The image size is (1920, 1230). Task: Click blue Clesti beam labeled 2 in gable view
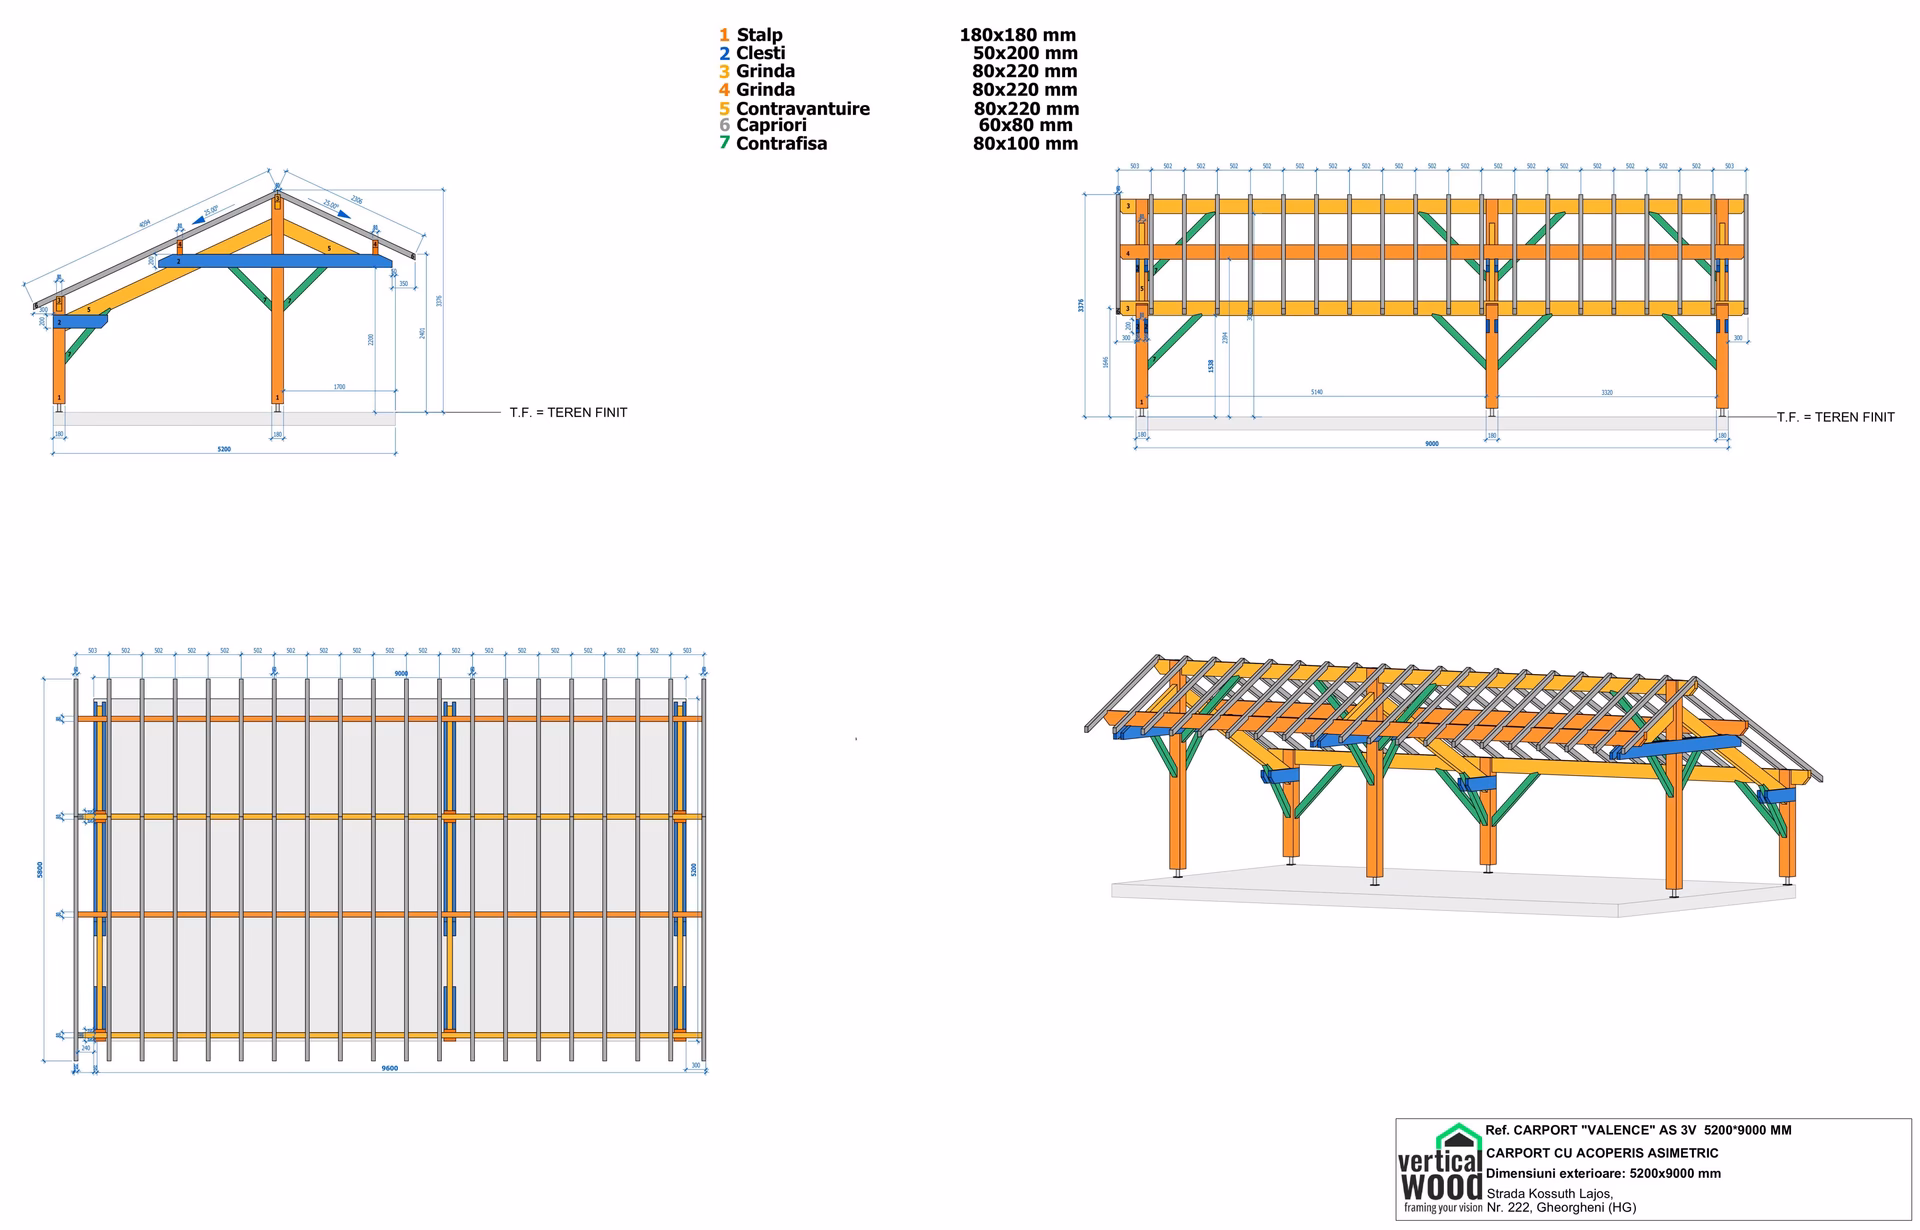point(275,261)
